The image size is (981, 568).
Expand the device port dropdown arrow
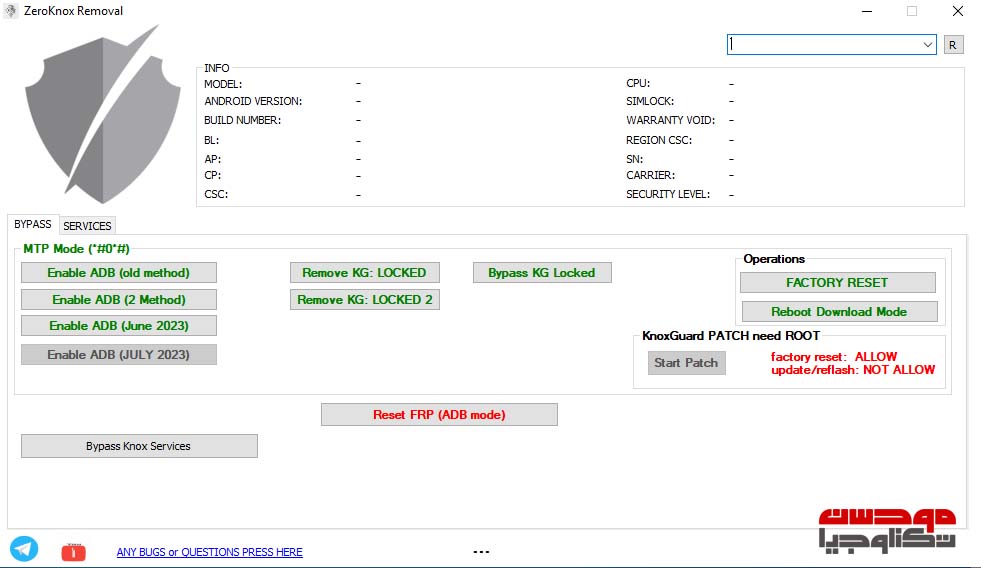point(927,44)
